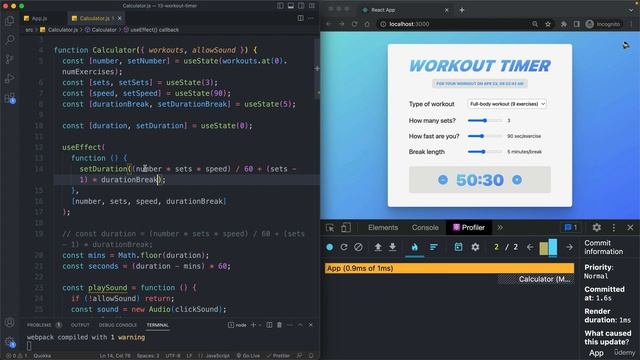Load a profile with upload arrow

coord(378,247)
